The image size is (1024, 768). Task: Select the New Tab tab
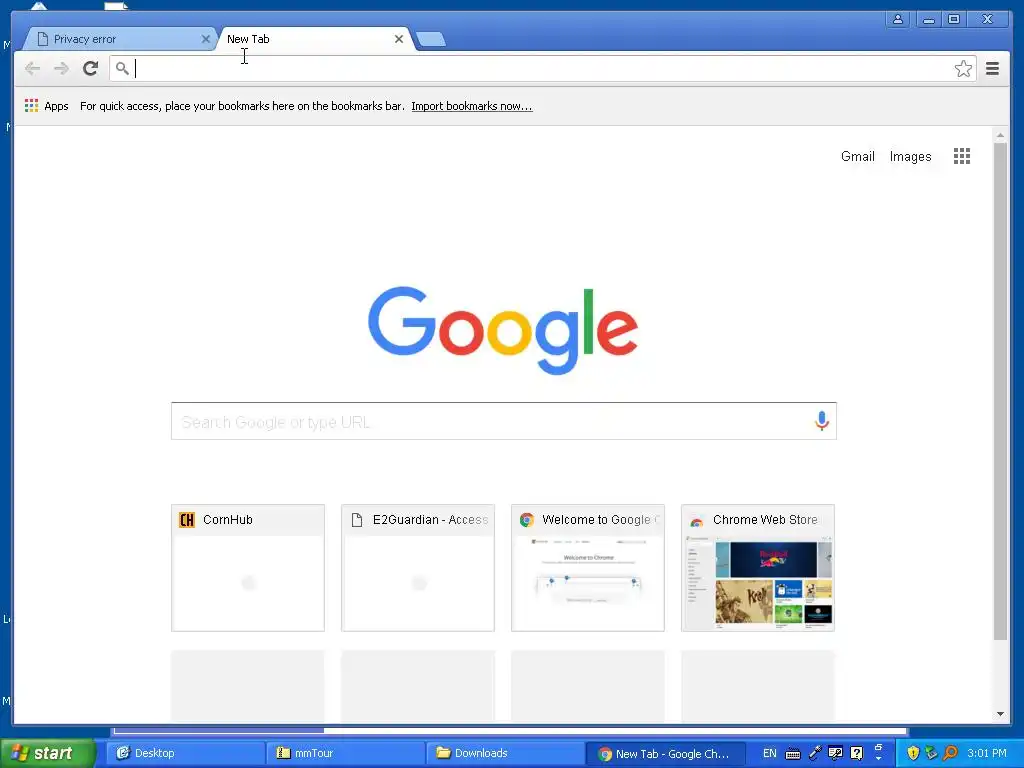tap(313, 39)
